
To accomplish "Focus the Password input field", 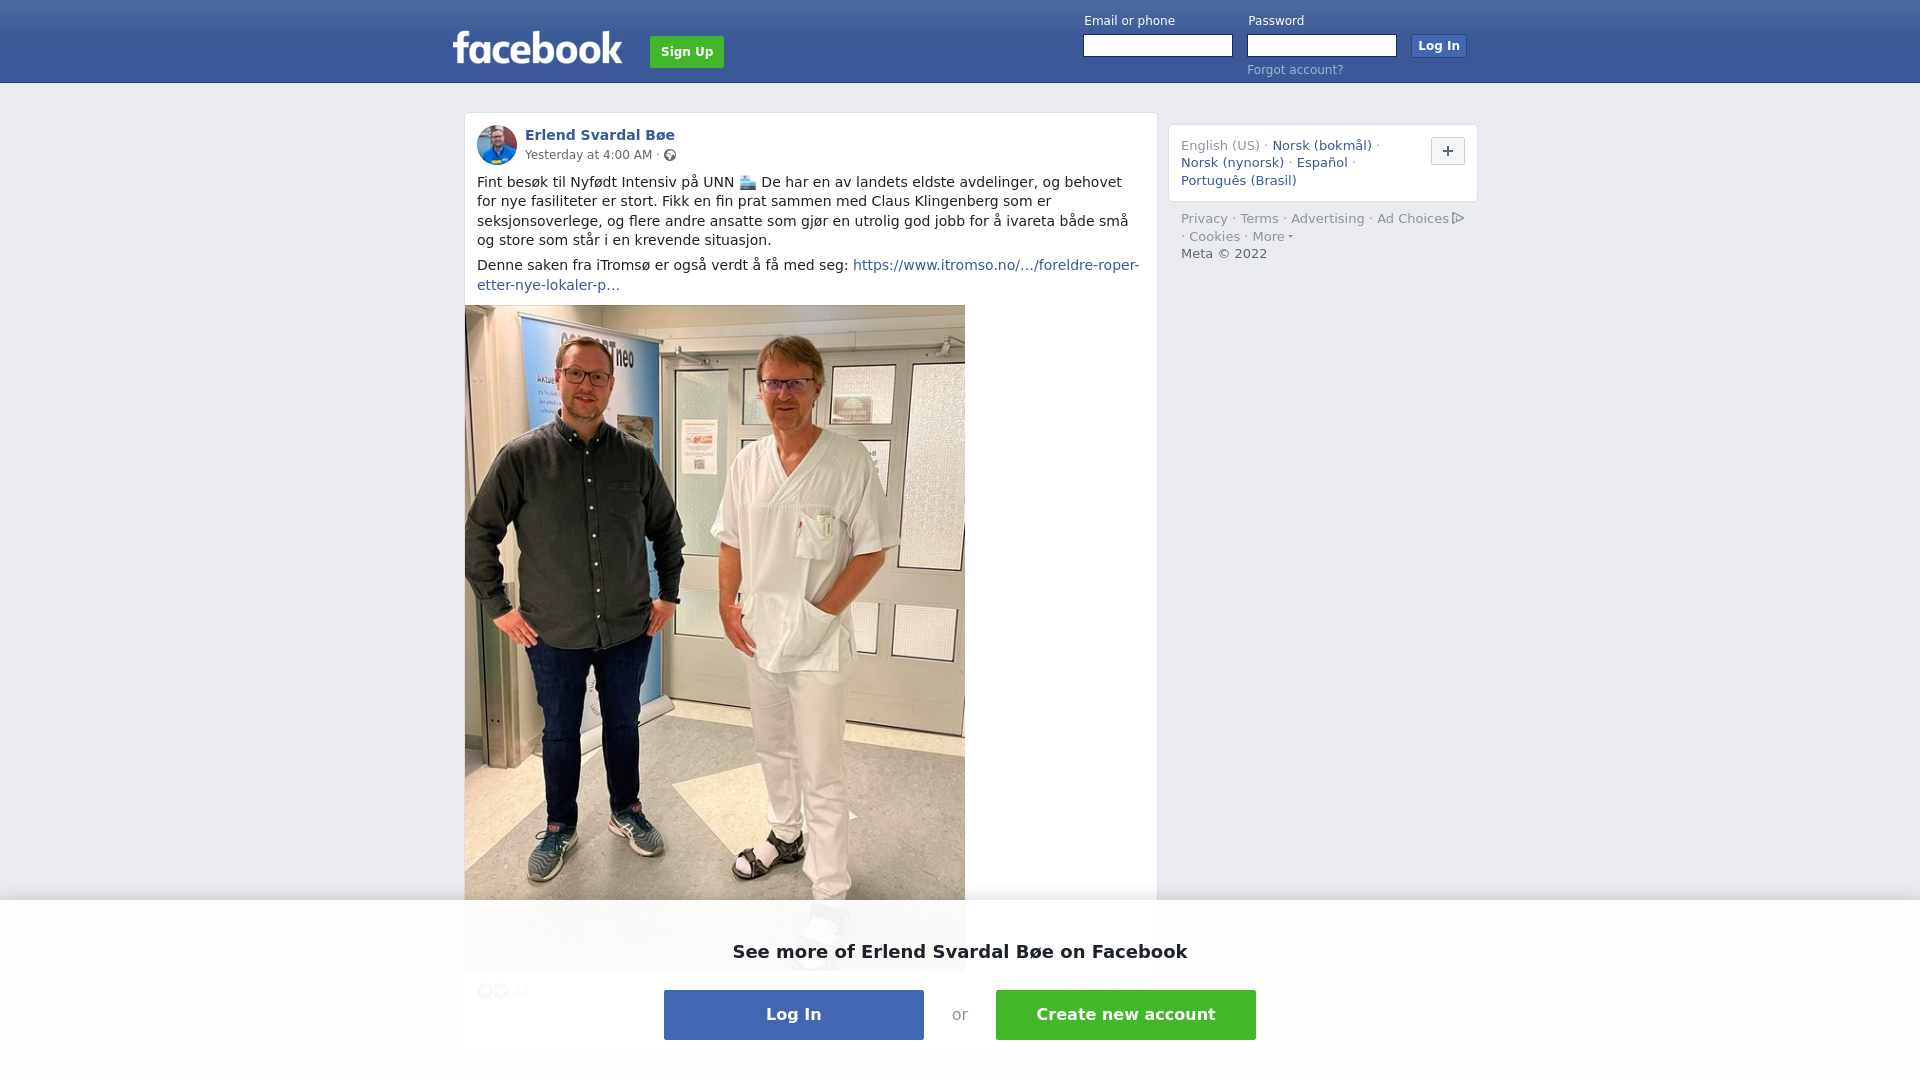I will pos(1322,46).
